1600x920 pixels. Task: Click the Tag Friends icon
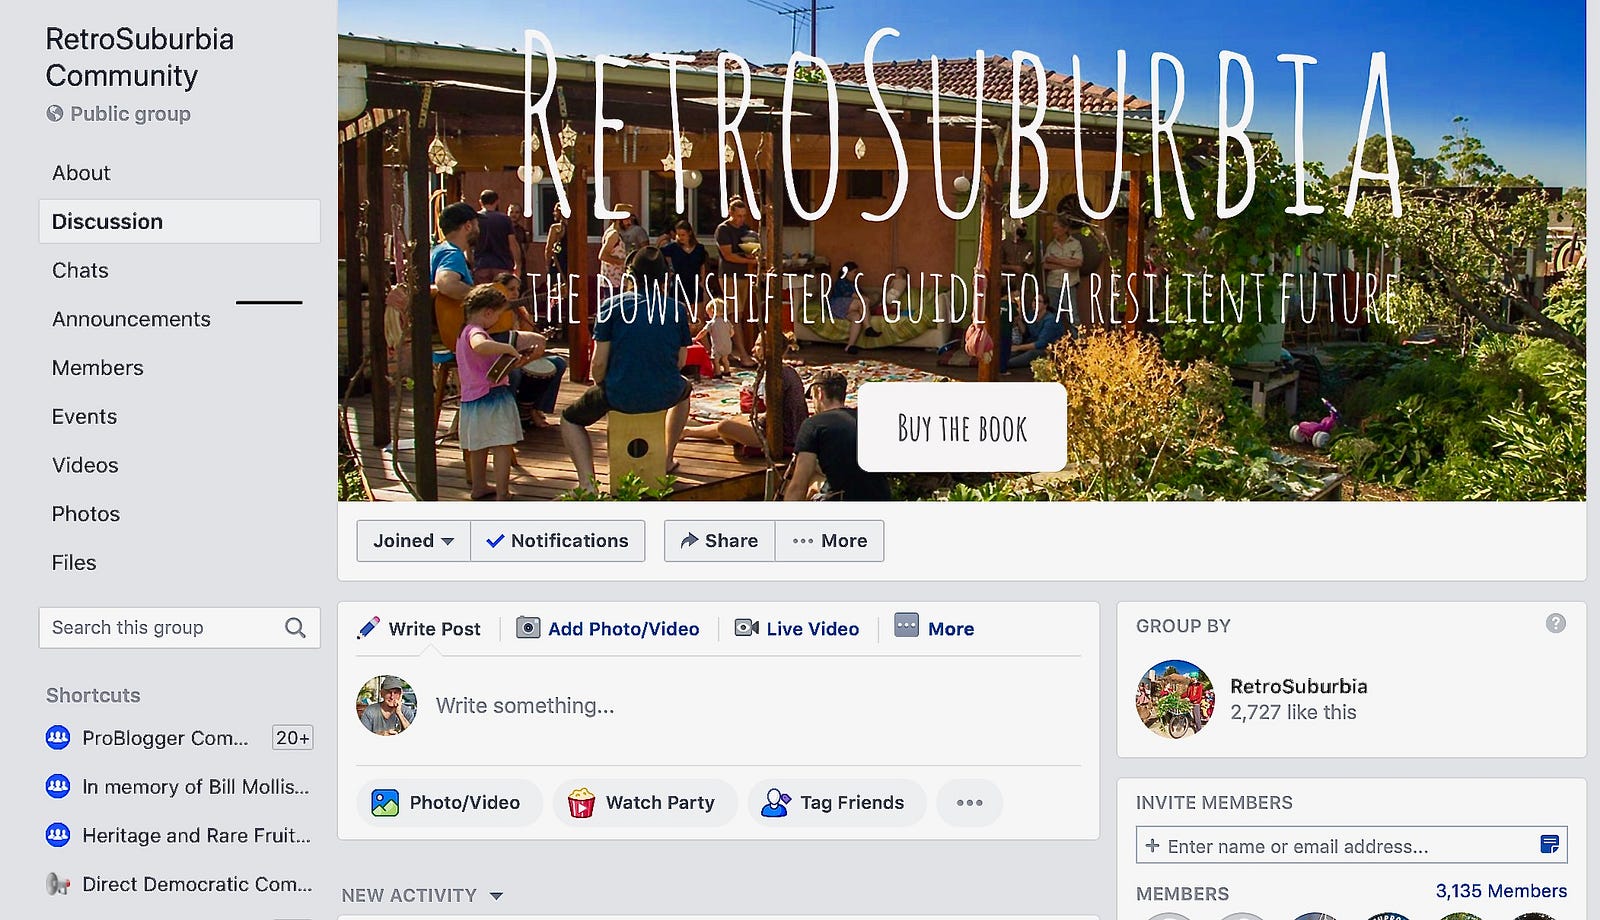click(x=776, y=803)
